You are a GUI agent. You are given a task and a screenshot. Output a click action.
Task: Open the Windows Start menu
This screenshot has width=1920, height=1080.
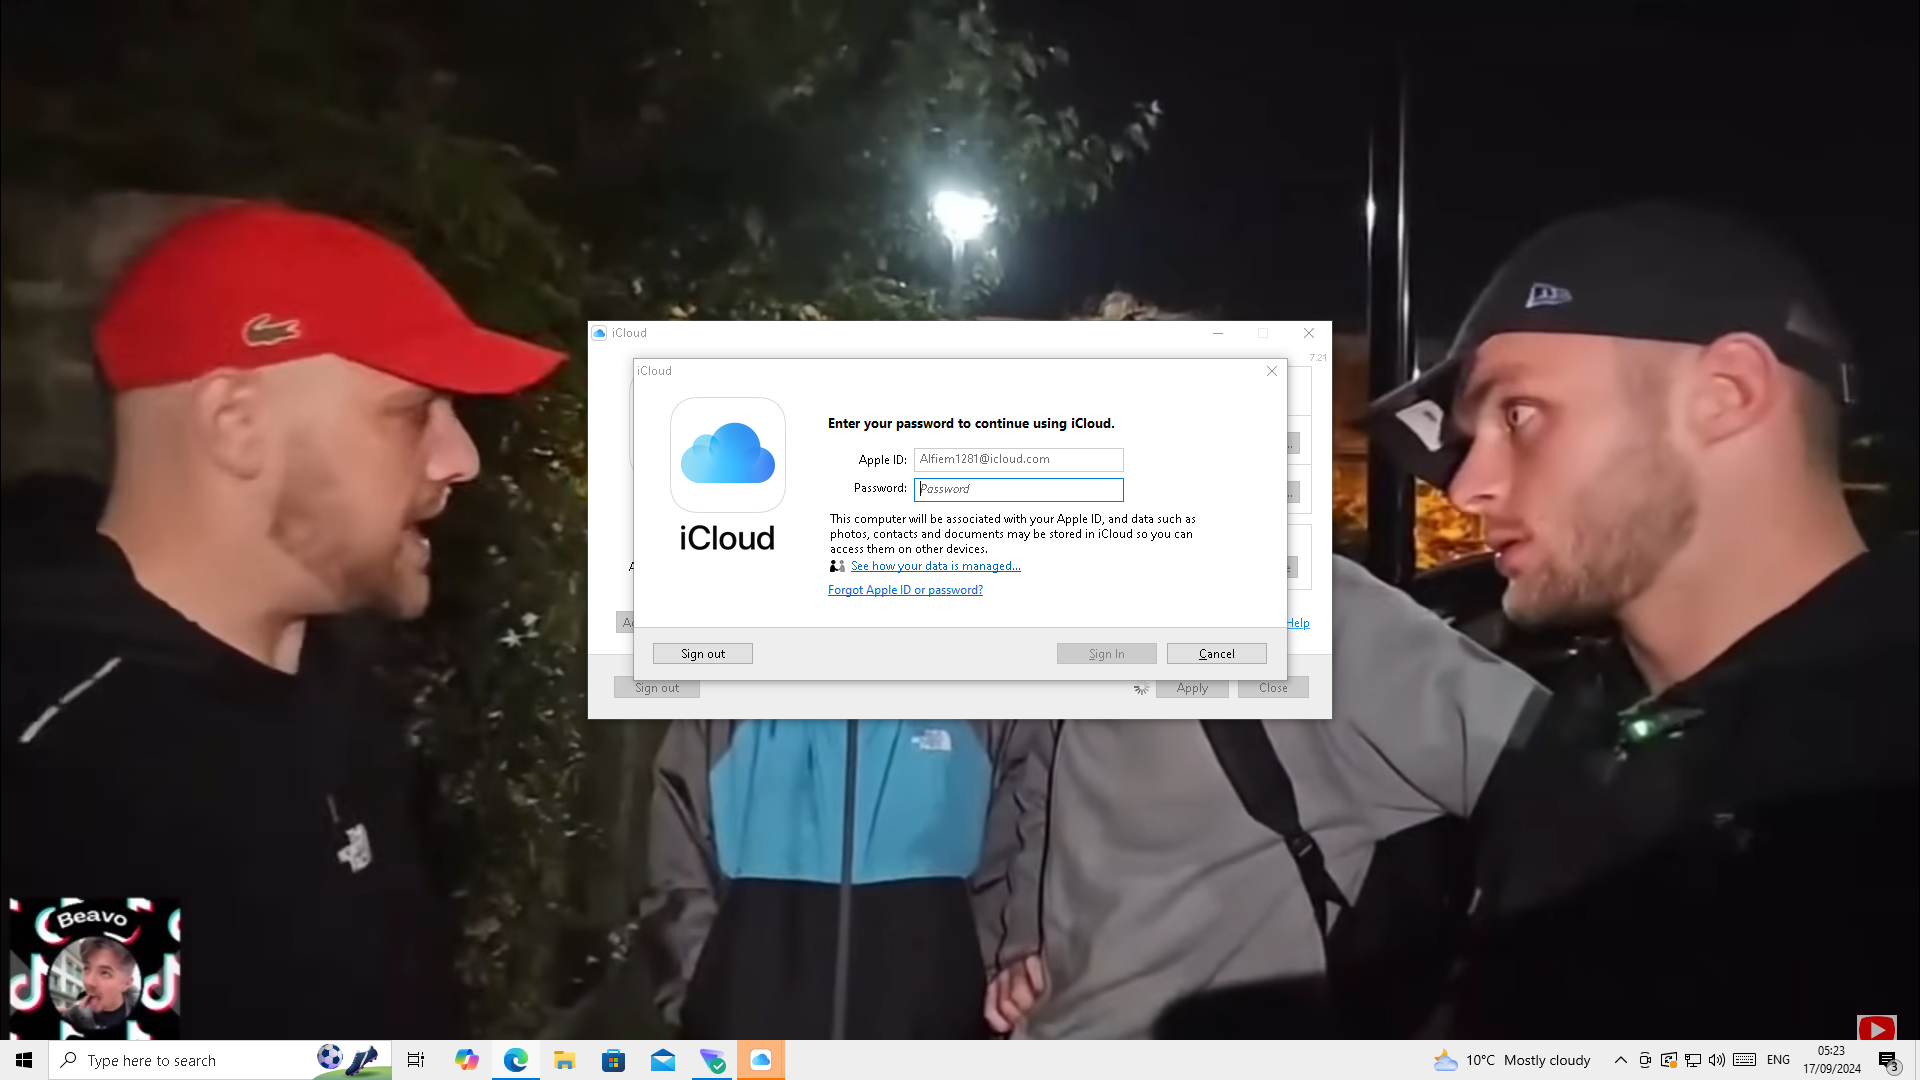(x=24, y=1060)
